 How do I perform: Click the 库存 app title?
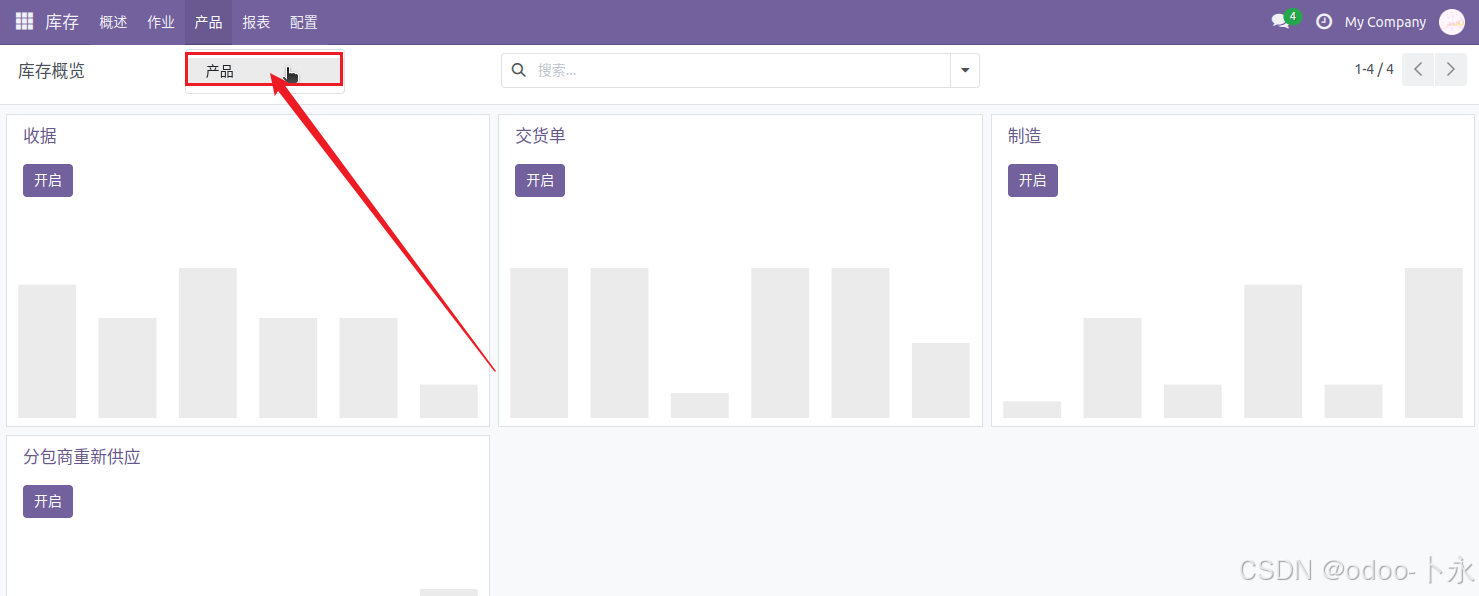pyautogui.click(x=62, y=22)
